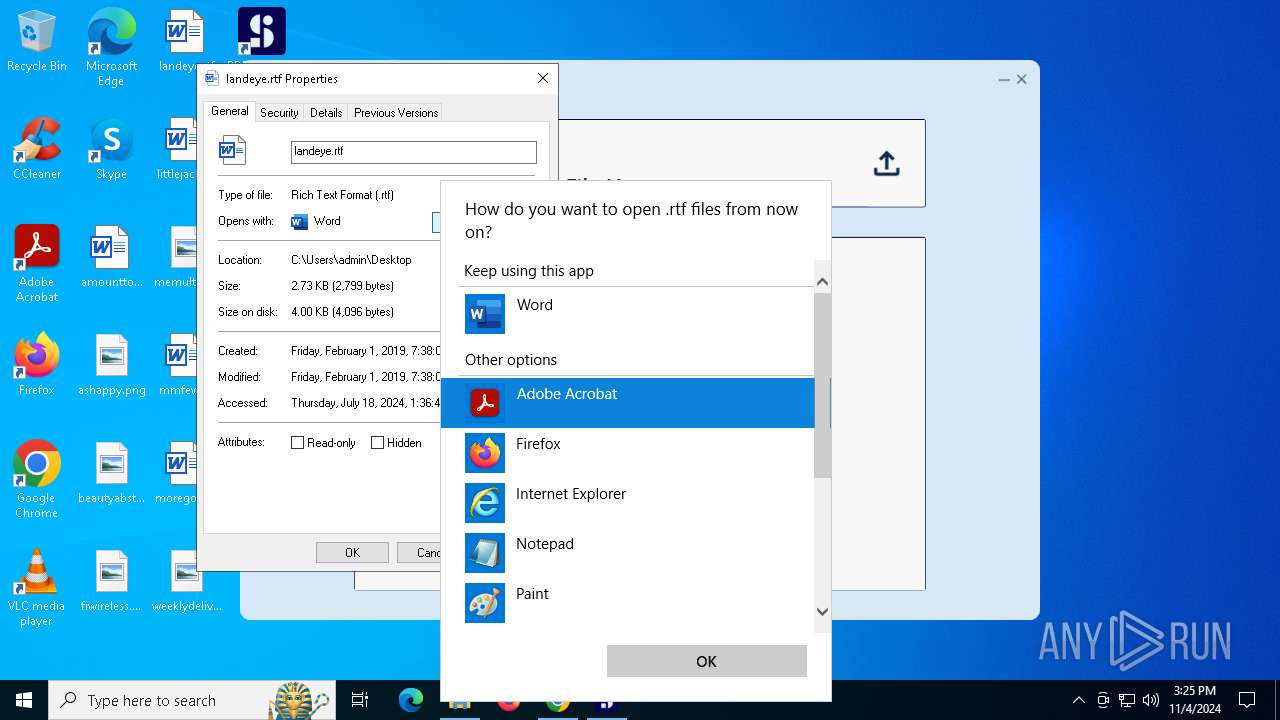Select the weeklydeliv file on the desktop
The image size is (1280, 720).
click(x=186, y=581)
